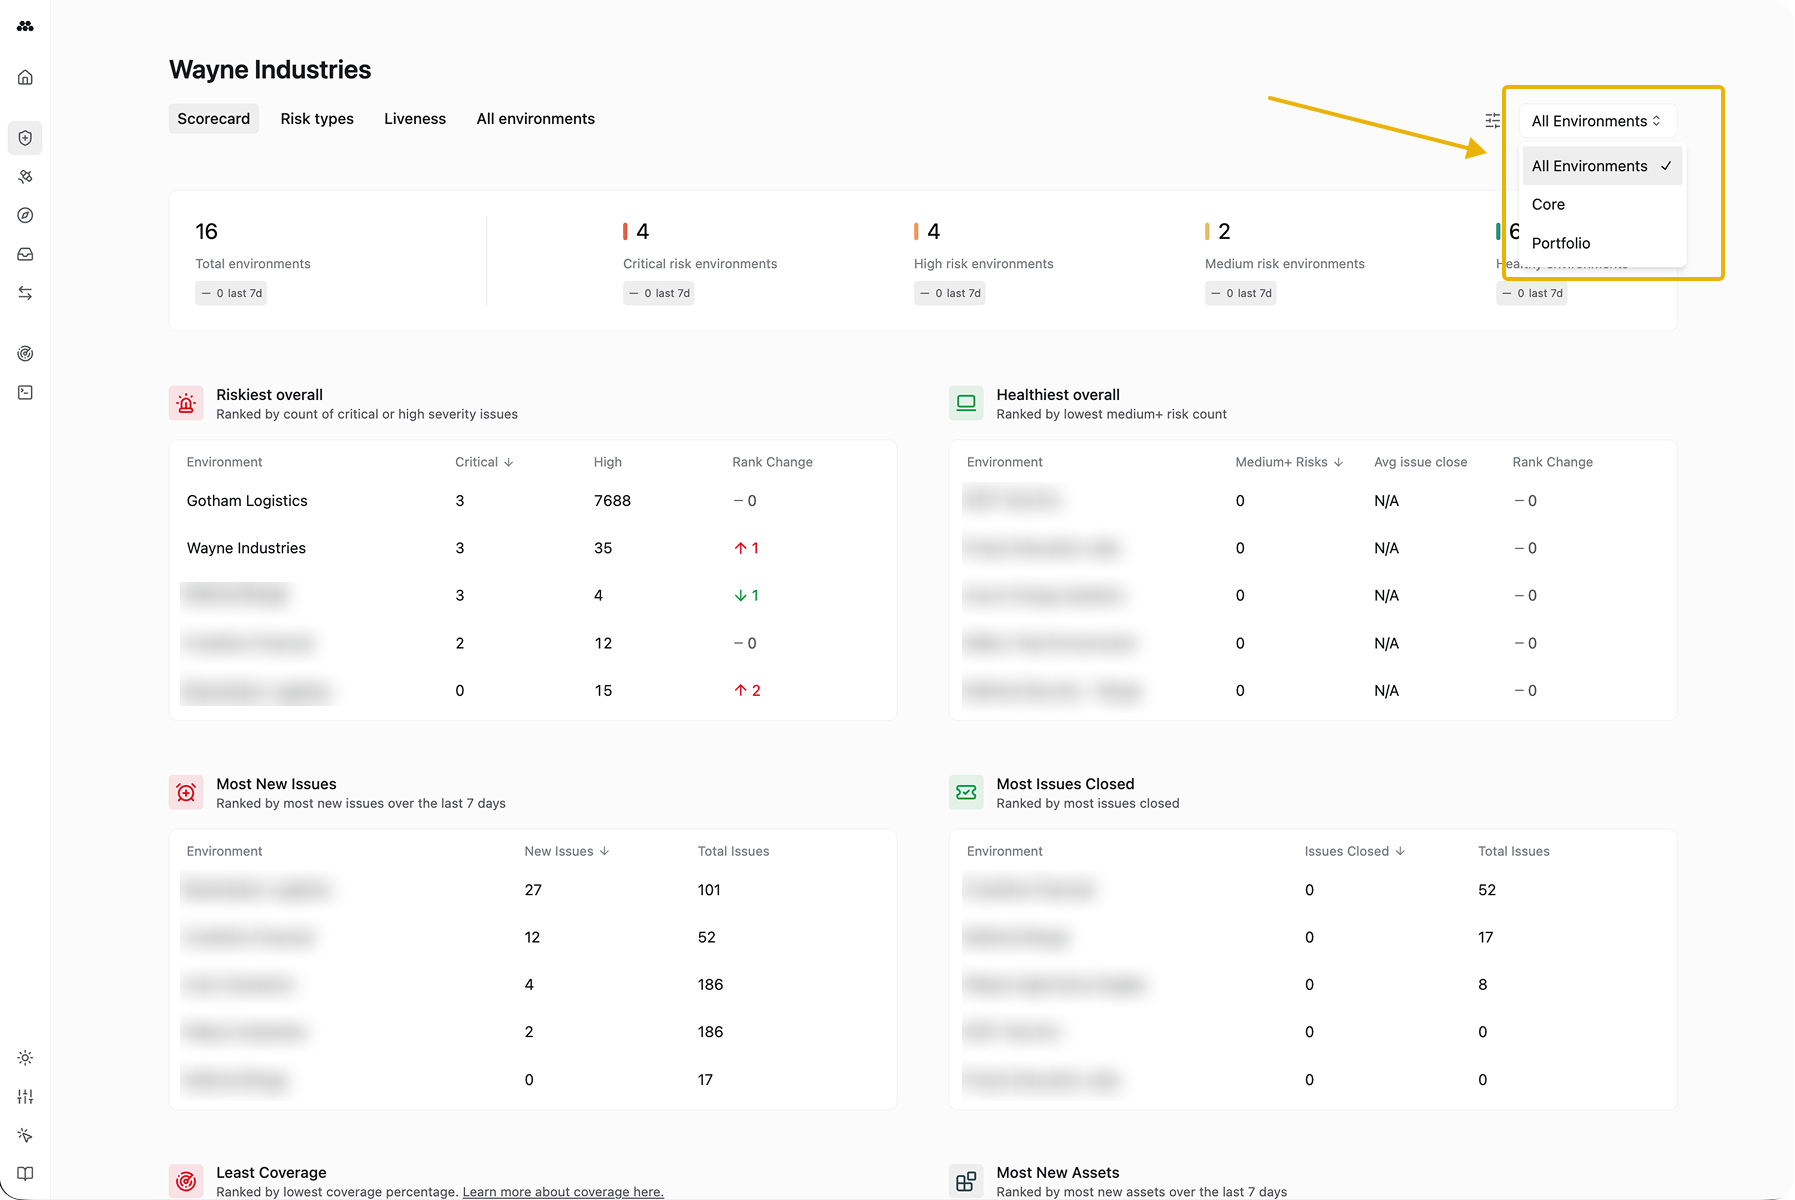
Task: Open the All Environments dropdown selector
Action: click(1597, 121)
